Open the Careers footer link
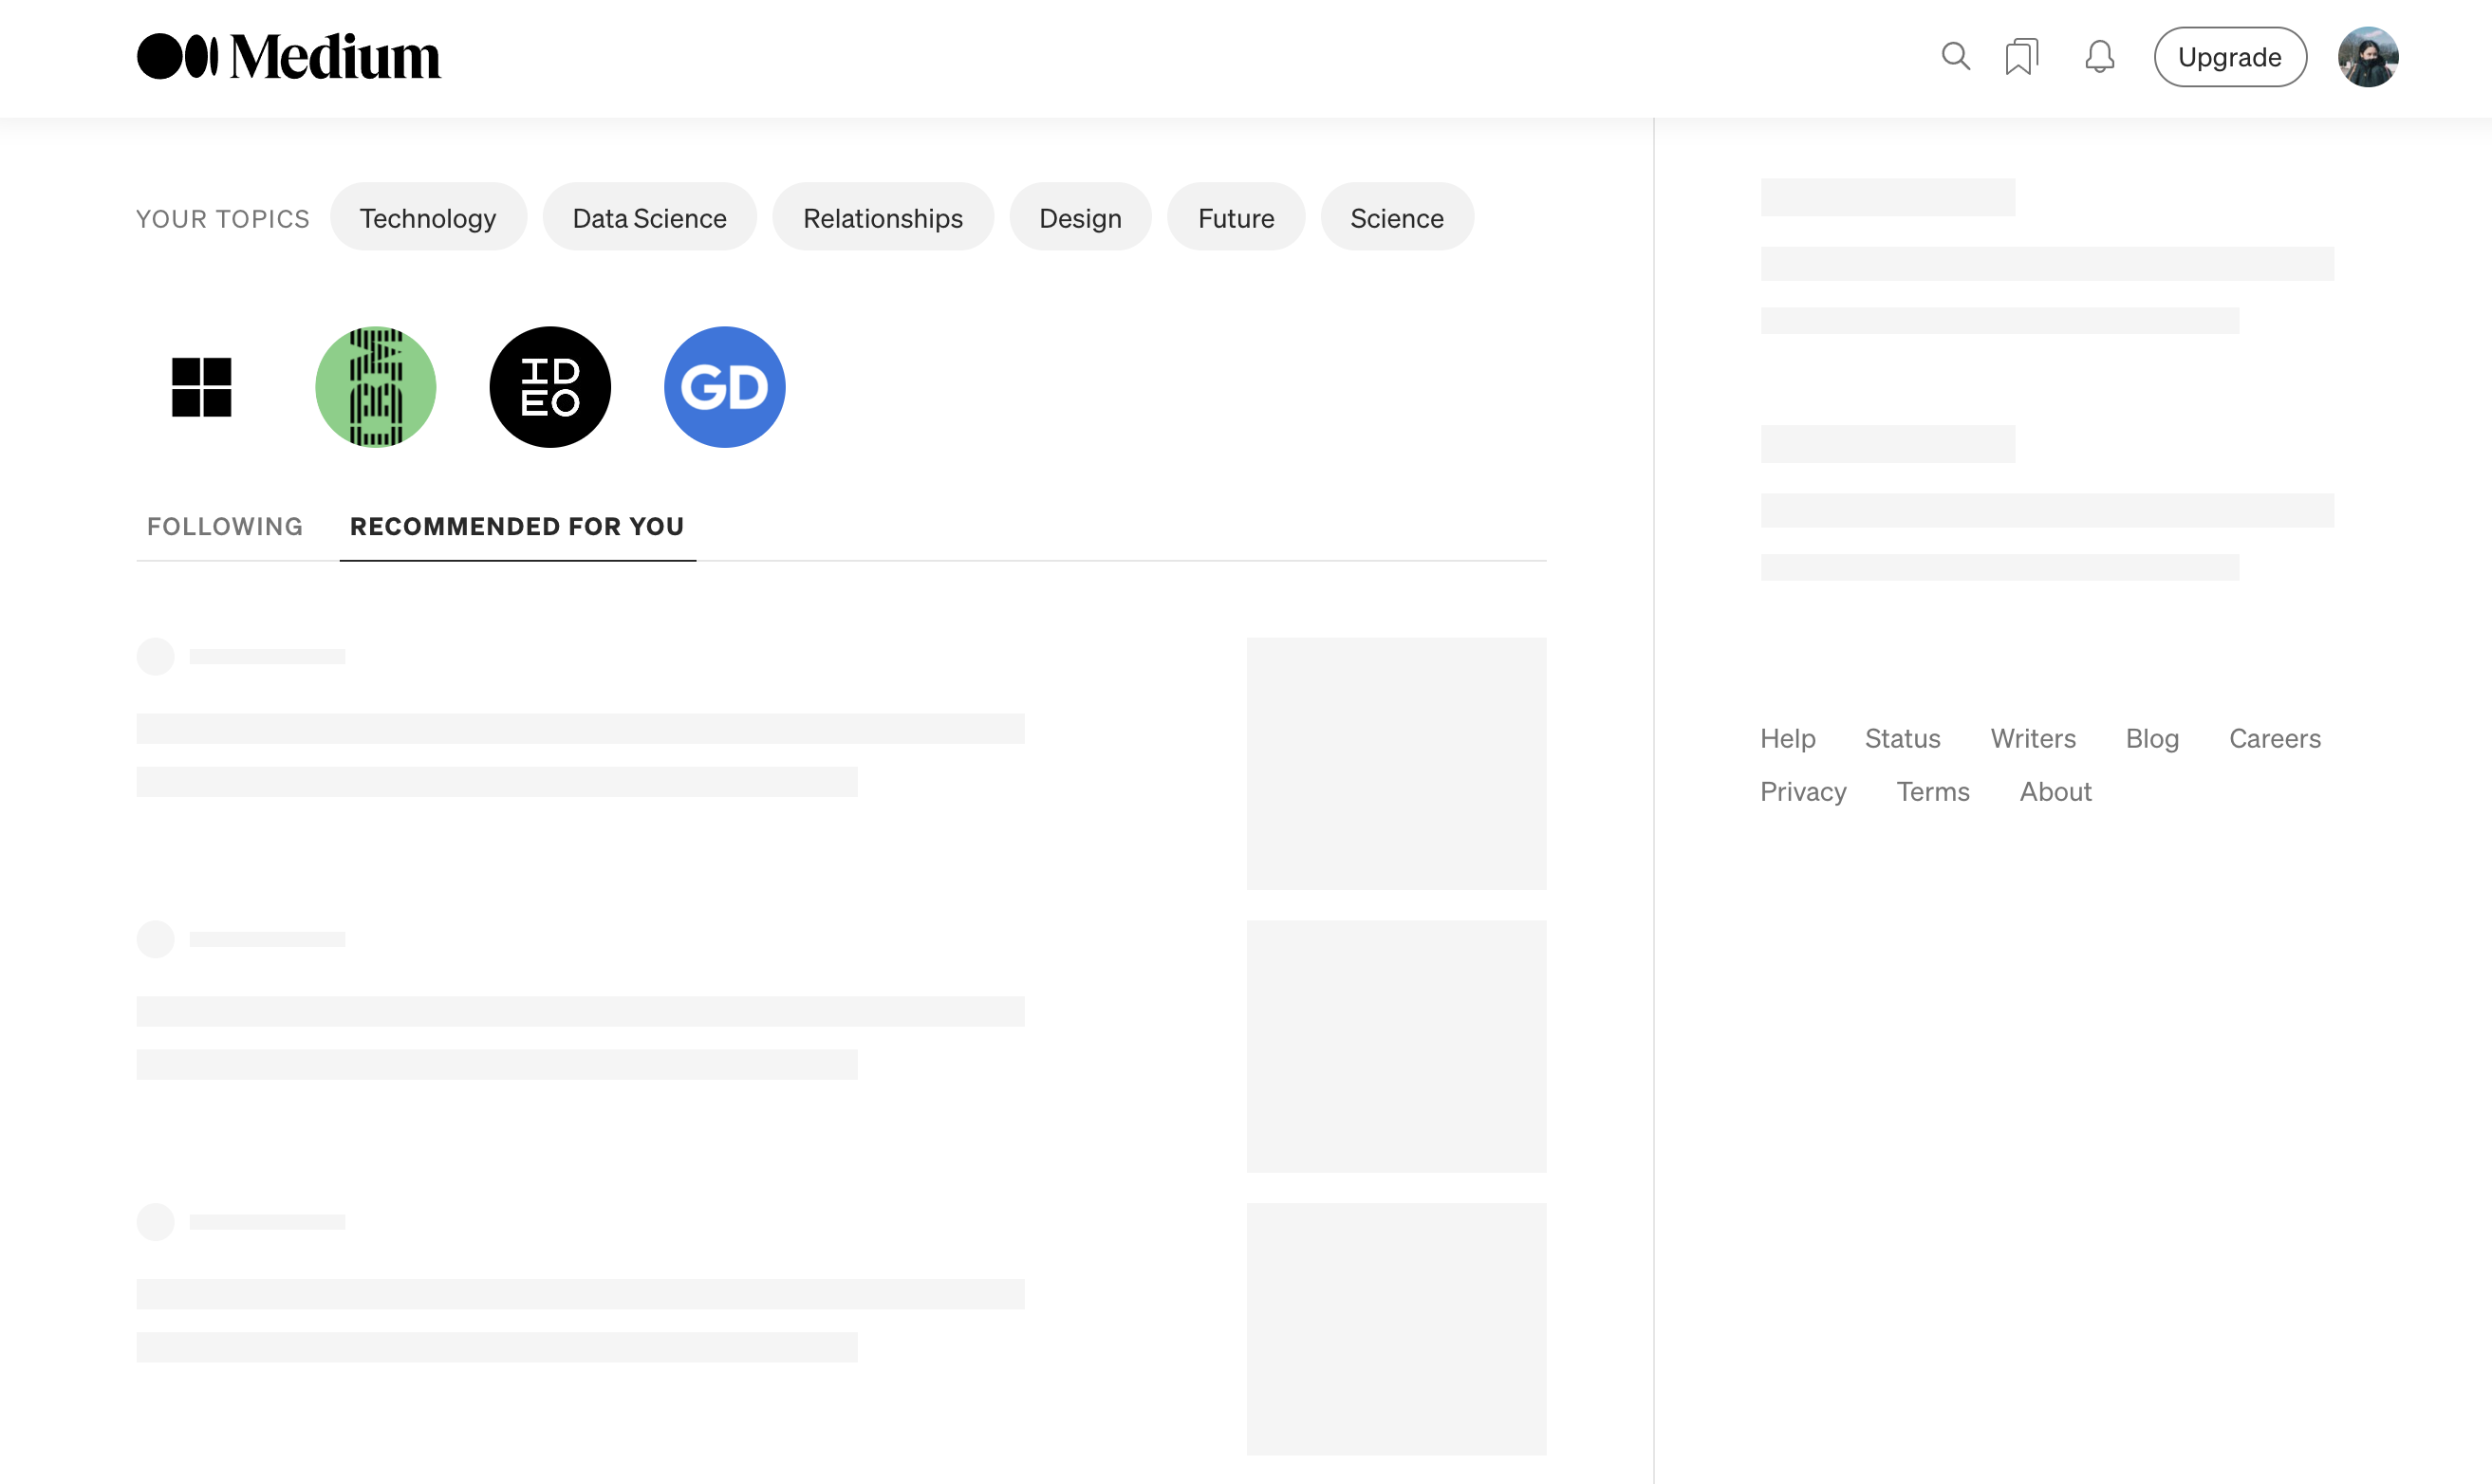Viewport: 2492px width, 1484px height. [x=2274, y=738]
